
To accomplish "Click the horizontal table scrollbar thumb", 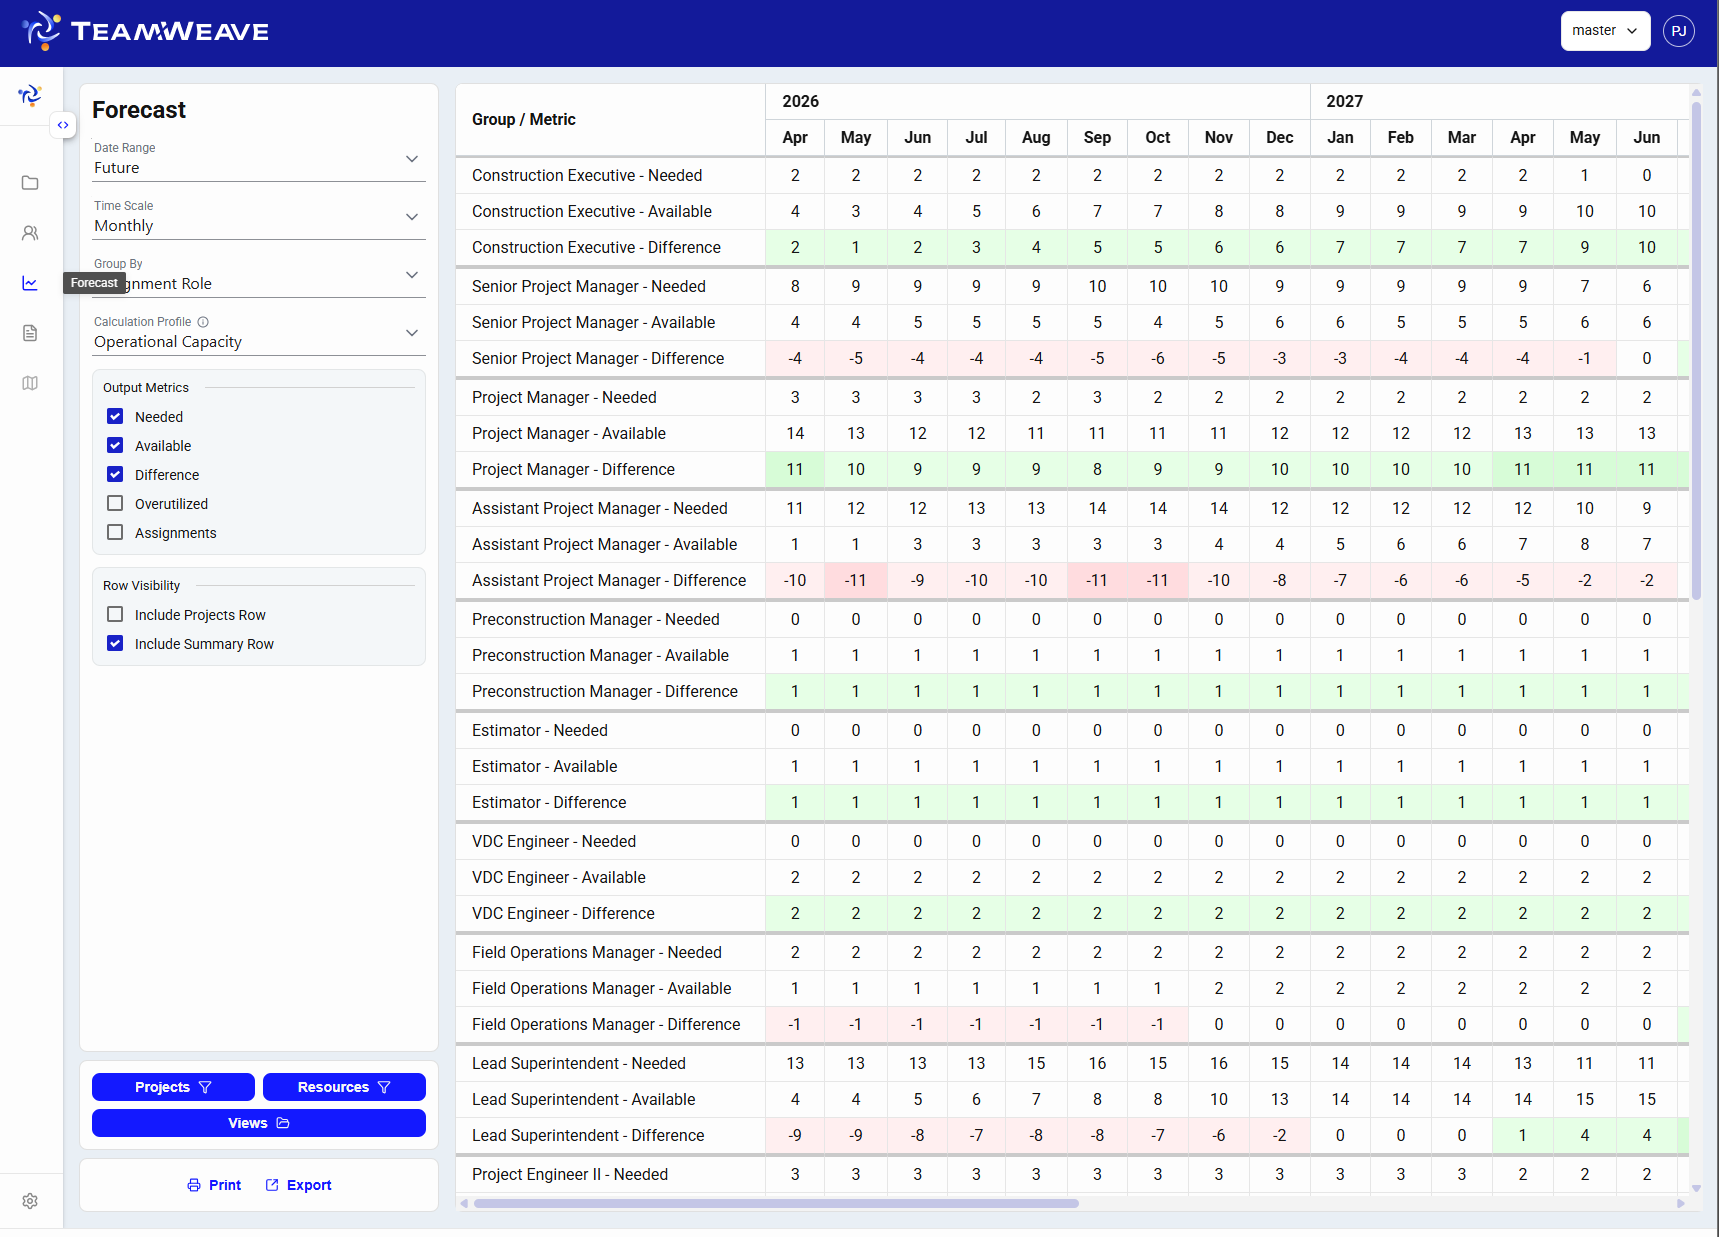I will click(x=776, y=1203).
